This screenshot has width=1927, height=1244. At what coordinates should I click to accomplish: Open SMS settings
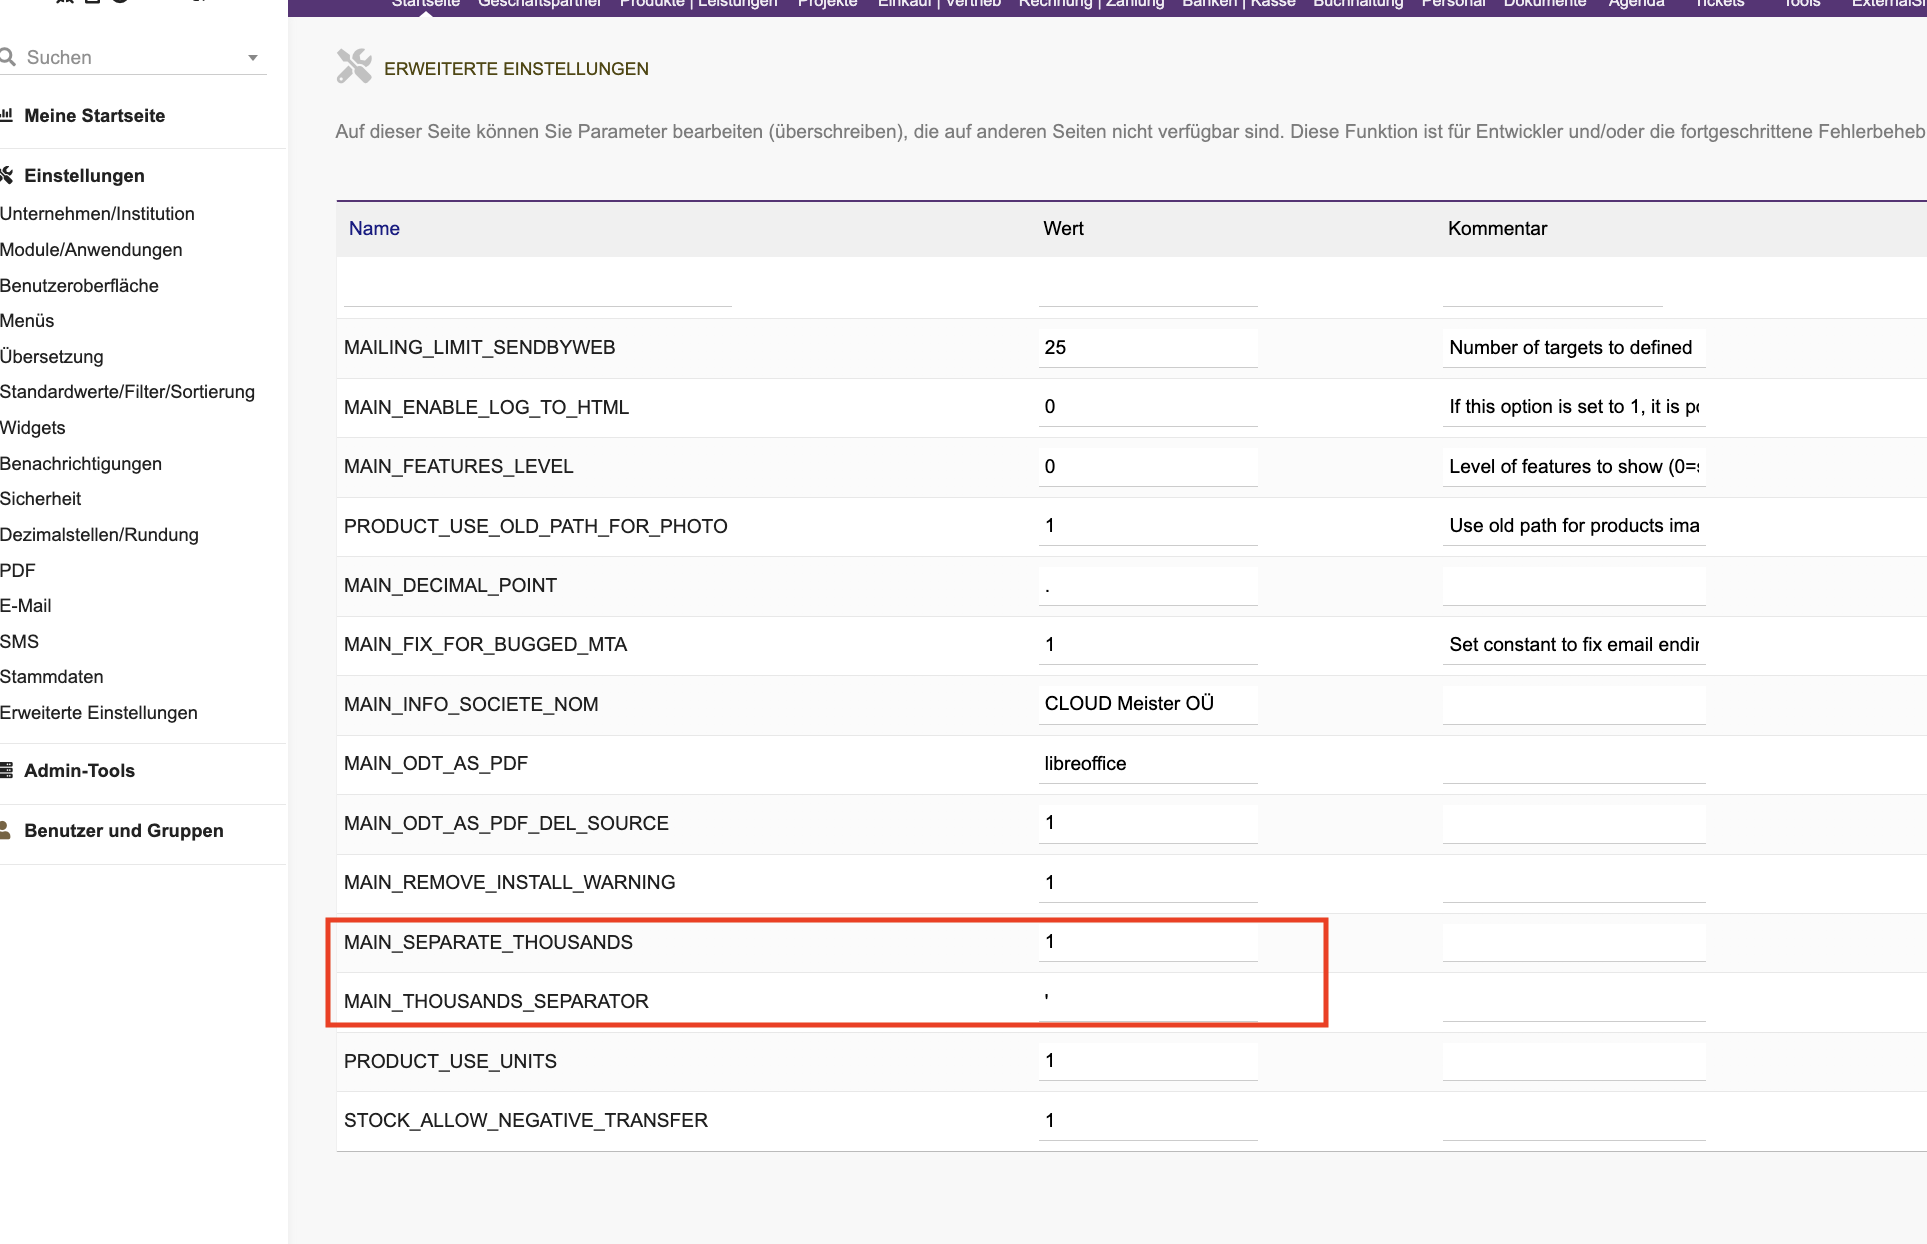19,642
